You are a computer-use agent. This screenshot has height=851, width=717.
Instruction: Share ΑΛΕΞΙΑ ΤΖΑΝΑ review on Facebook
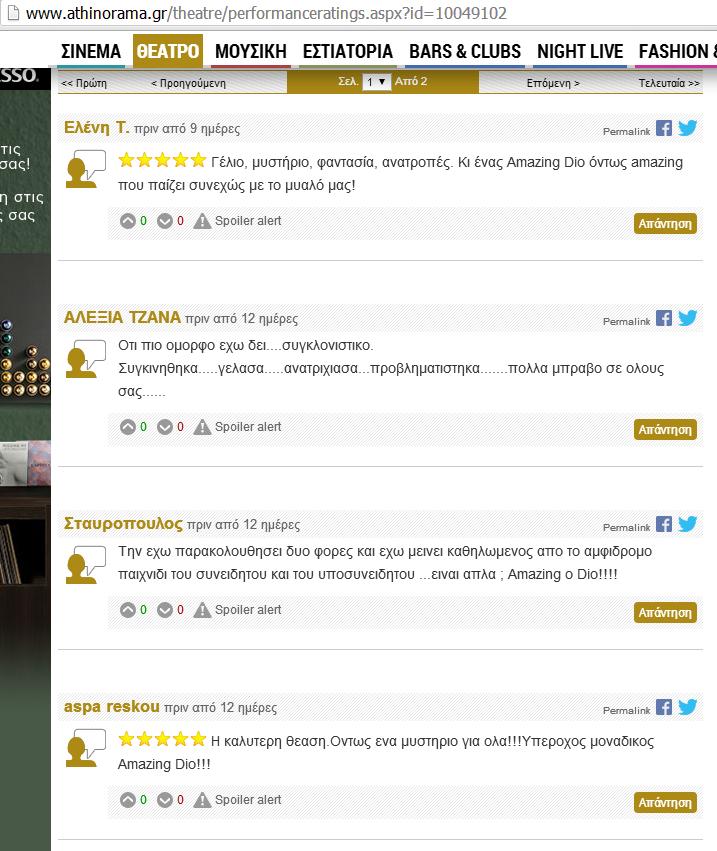click(x=663, y=318)
